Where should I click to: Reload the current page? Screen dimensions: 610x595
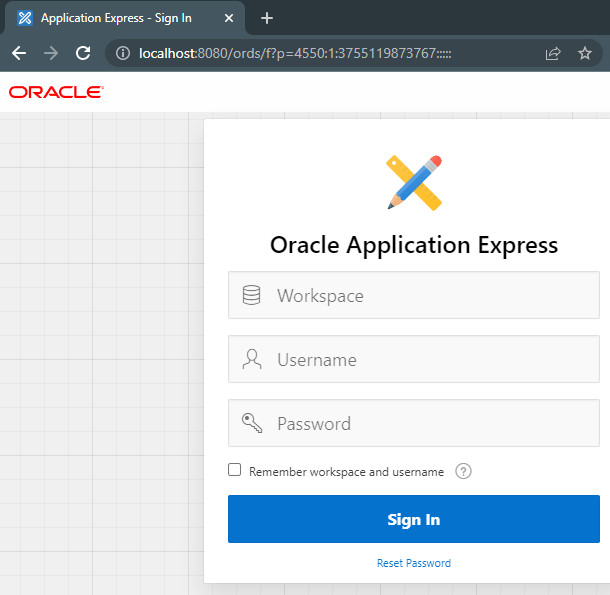click(83, 53)
